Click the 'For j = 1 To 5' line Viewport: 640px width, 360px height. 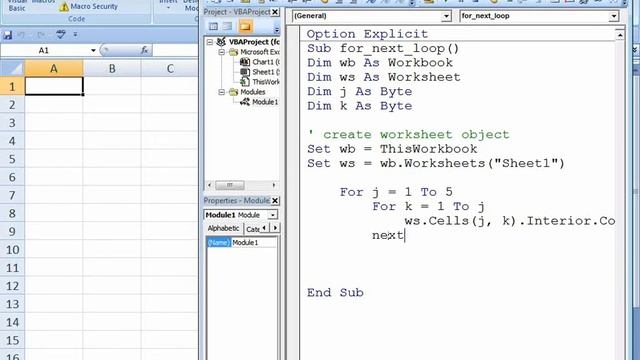pos(396,192)
